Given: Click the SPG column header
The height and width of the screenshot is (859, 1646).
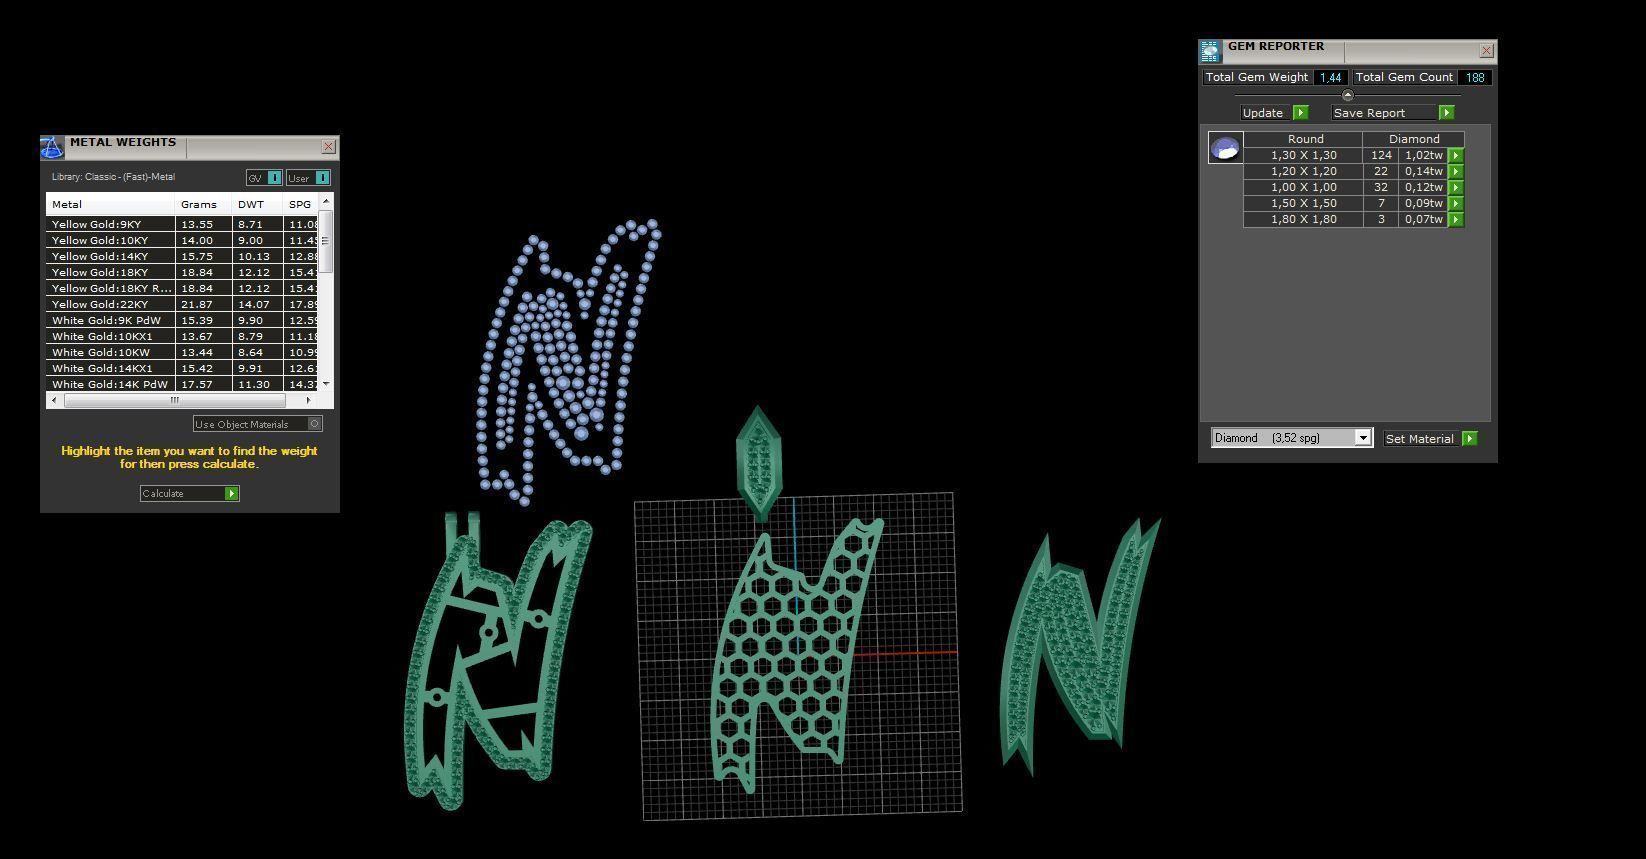Looking at the screenshot, I should (300, 204).
